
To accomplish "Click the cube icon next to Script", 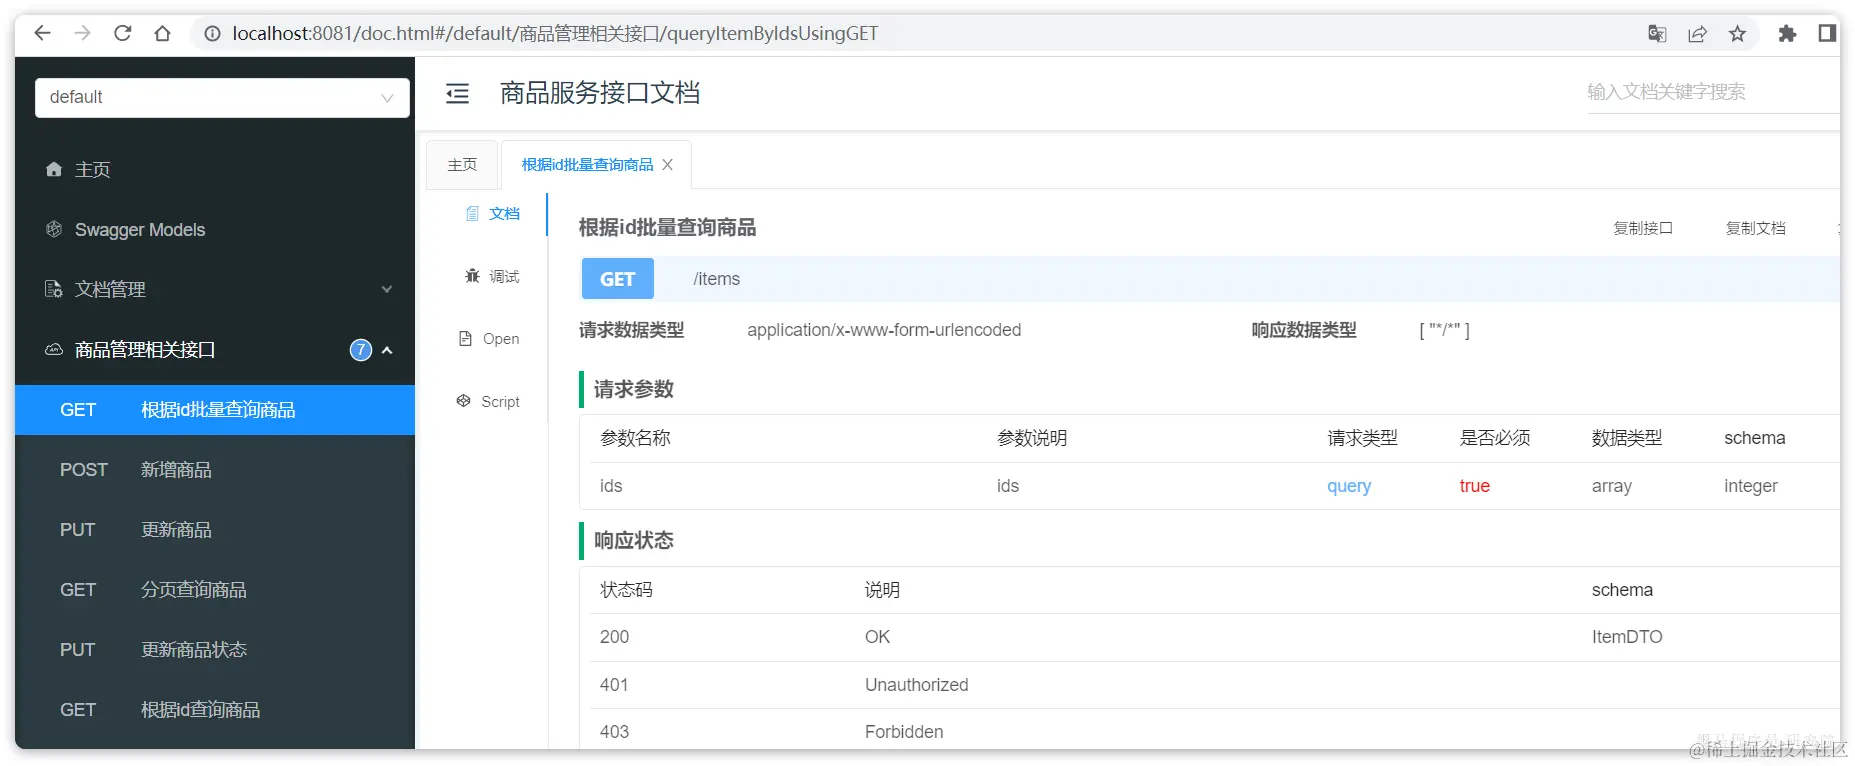I will click(464, 401).
